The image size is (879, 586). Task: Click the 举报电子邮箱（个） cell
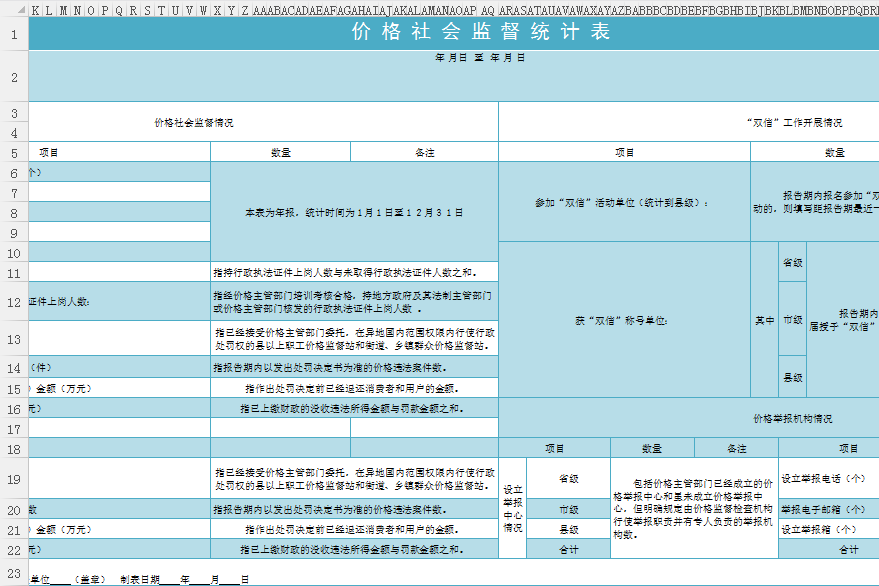tap(828, 508)
